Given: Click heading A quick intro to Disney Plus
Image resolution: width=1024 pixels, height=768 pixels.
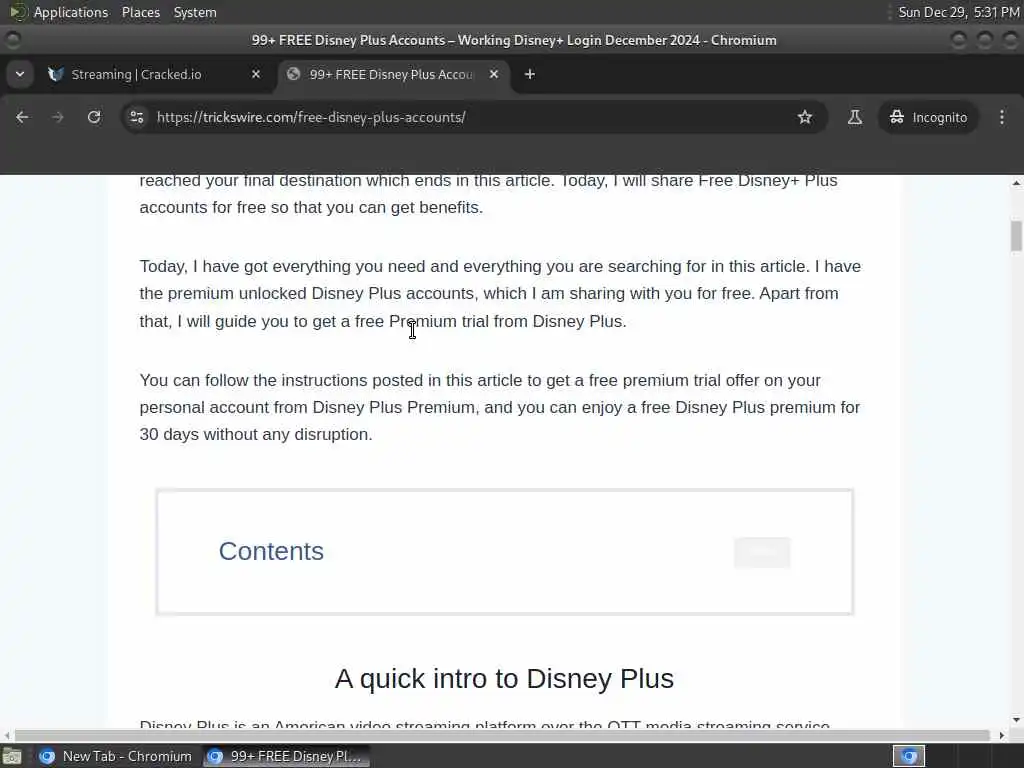Looking at the screenshot, I should tap(504, 679).
